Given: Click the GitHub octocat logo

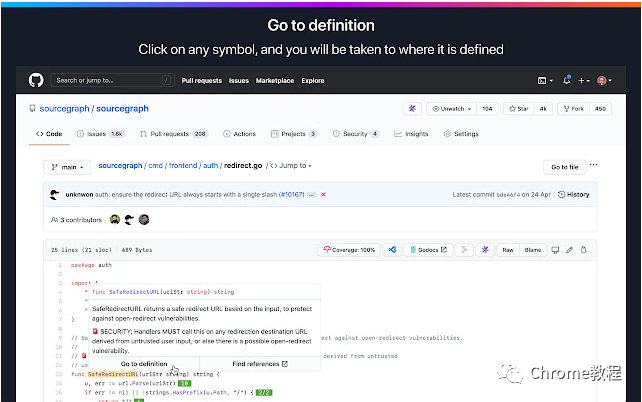Looking at the screenshot, I should [x=36, y=80].
